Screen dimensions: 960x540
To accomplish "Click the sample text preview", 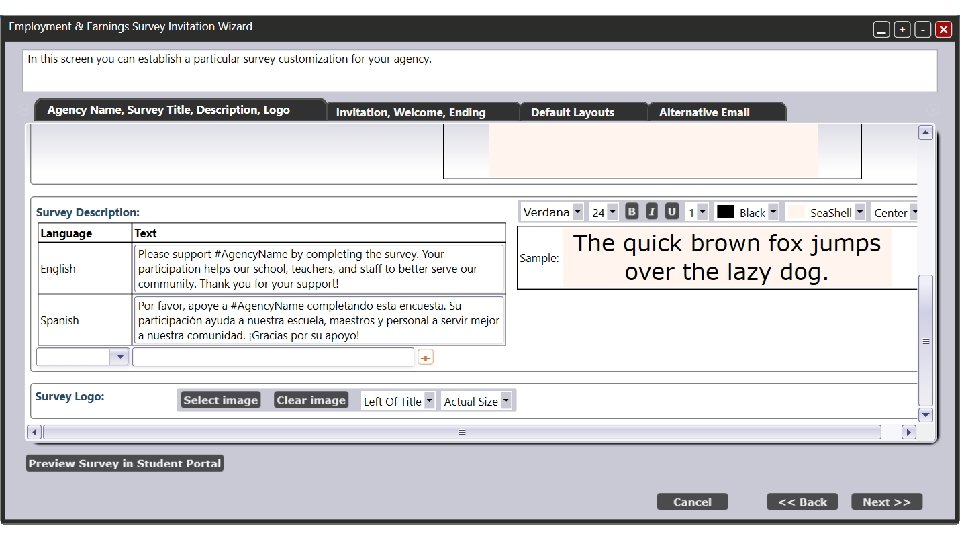I will [x=727, y=258].
